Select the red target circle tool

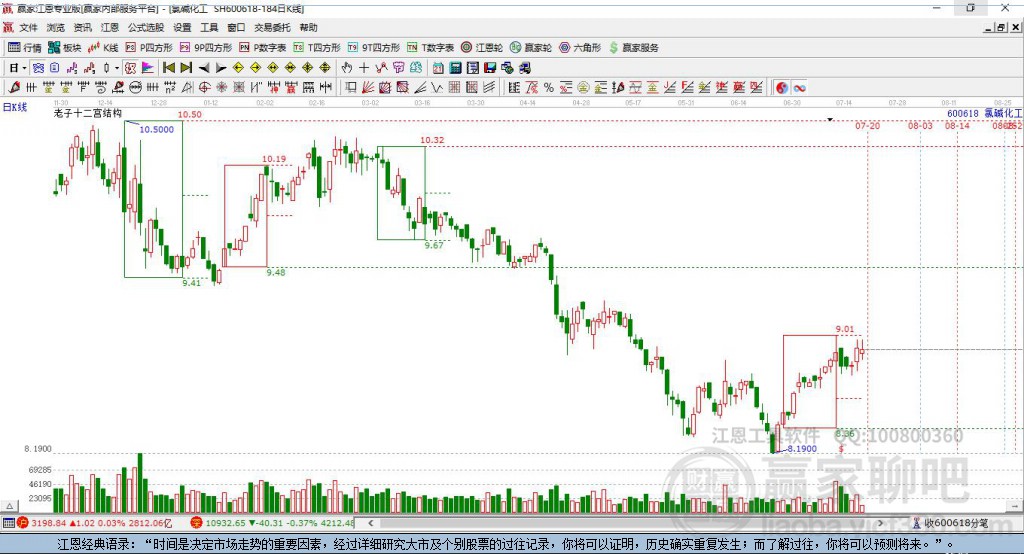(204, 88)
